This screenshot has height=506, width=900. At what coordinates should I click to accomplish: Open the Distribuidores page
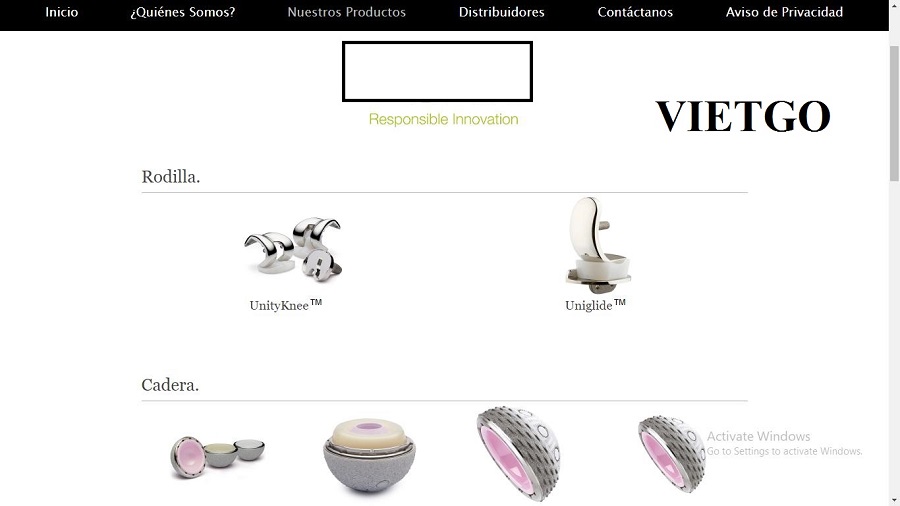502,12
